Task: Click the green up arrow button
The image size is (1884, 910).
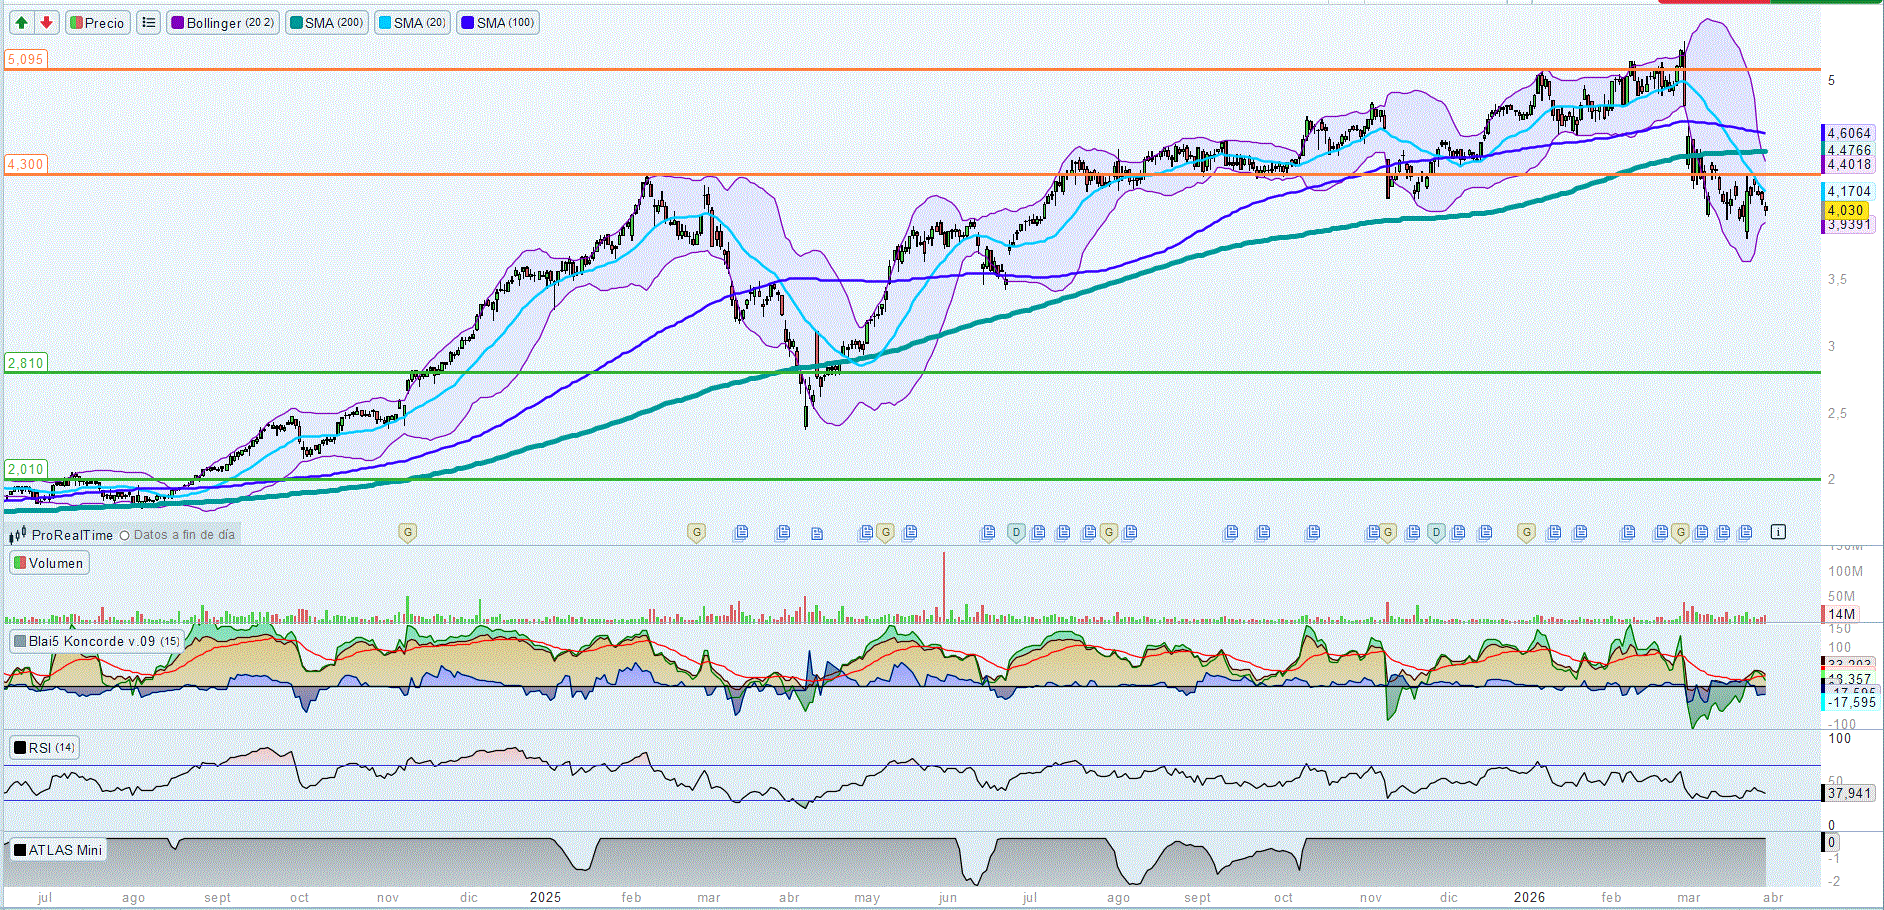Action: coord(21,22)
